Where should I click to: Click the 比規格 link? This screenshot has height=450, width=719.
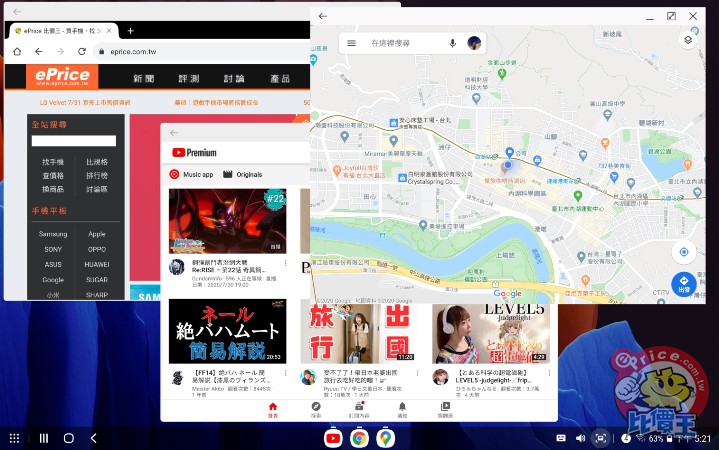click(97, 162)
